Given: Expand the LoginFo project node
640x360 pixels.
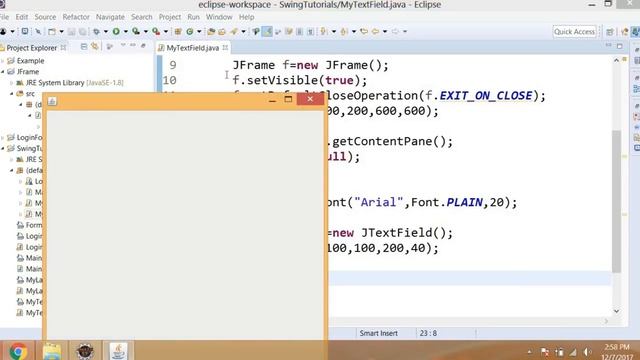Looking at the screenshot, I should [3, 138].
